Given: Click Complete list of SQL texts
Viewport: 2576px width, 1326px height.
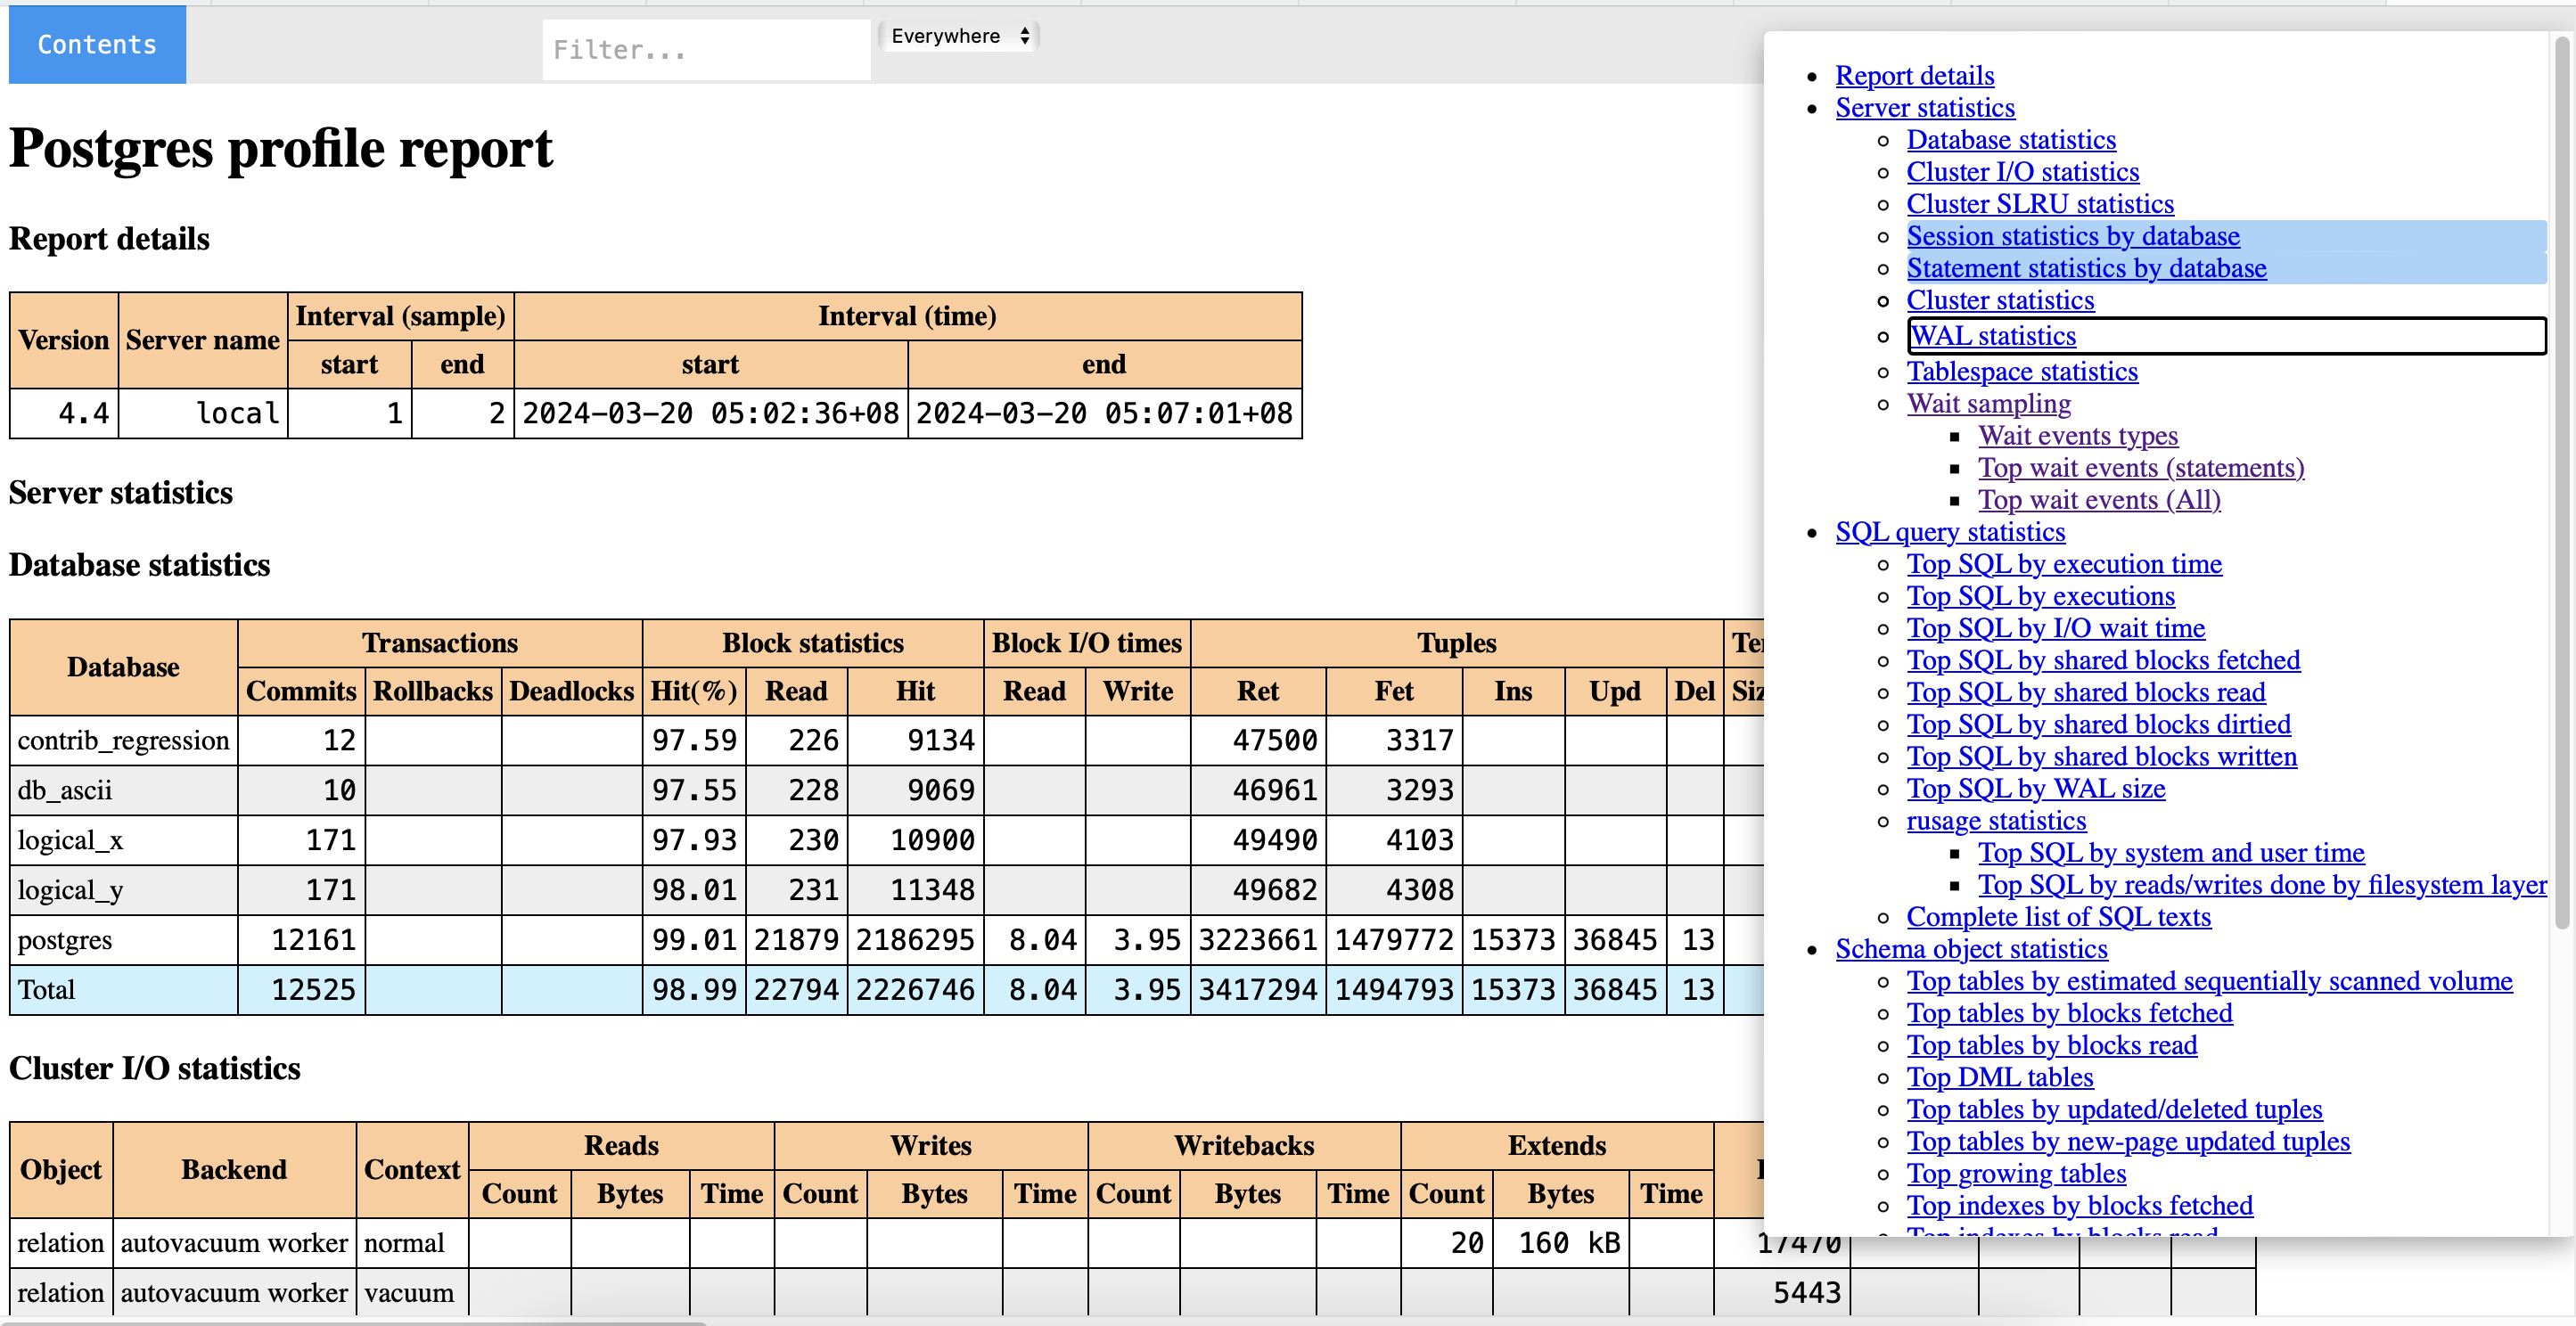Looking at the screenshot, I should click(2058, 917).
